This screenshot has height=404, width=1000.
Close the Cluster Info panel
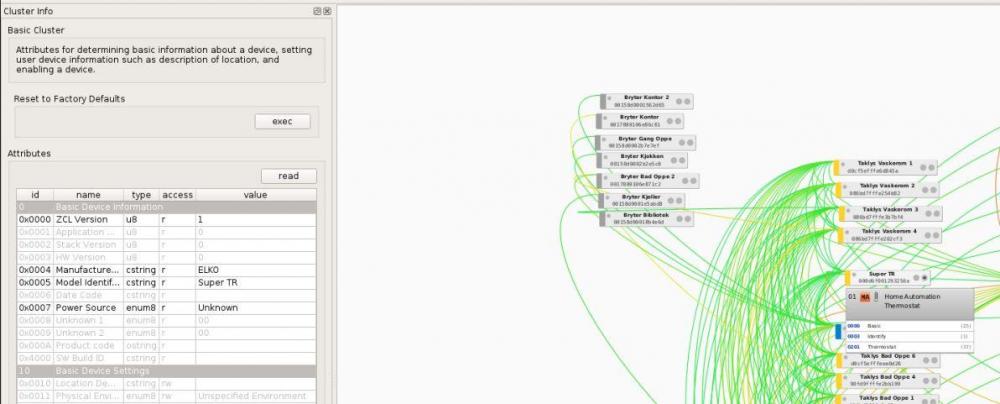pyautogui.click(x=326, y=10)
